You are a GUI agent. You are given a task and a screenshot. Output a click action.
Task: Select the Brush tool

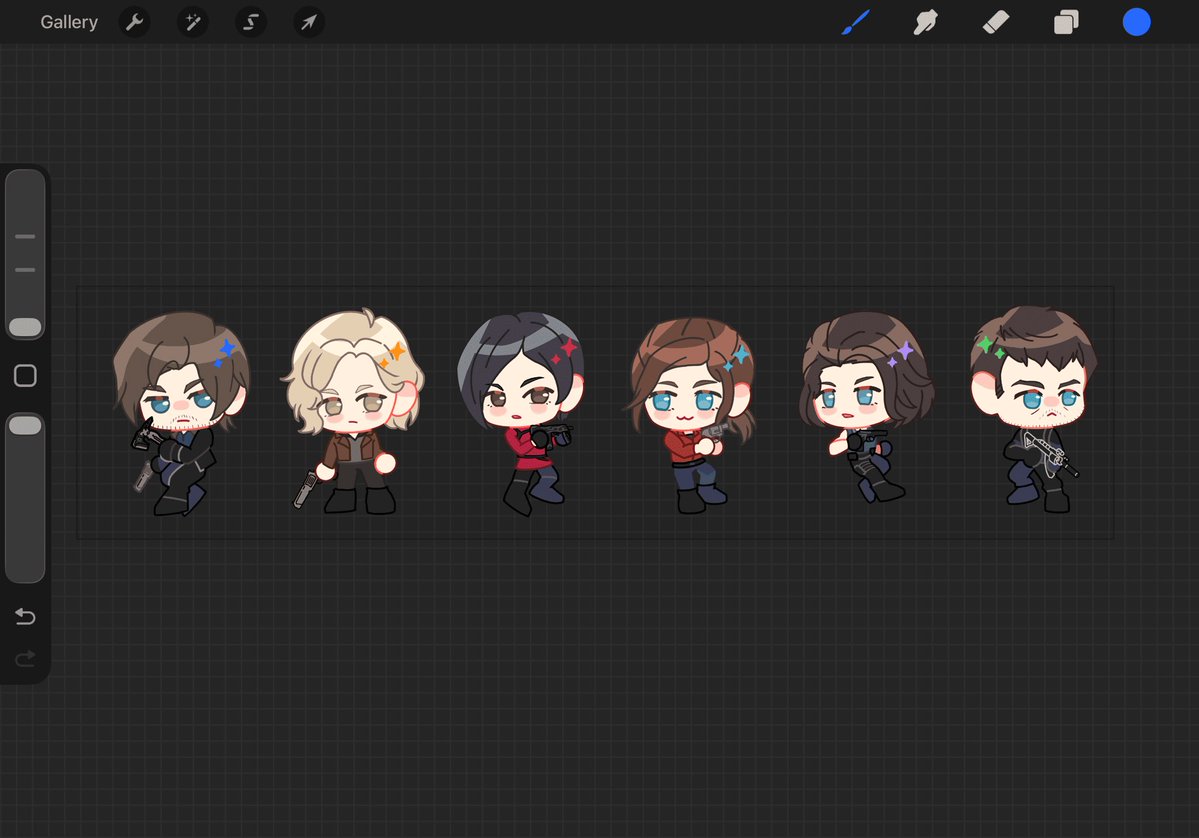[856, 22]
